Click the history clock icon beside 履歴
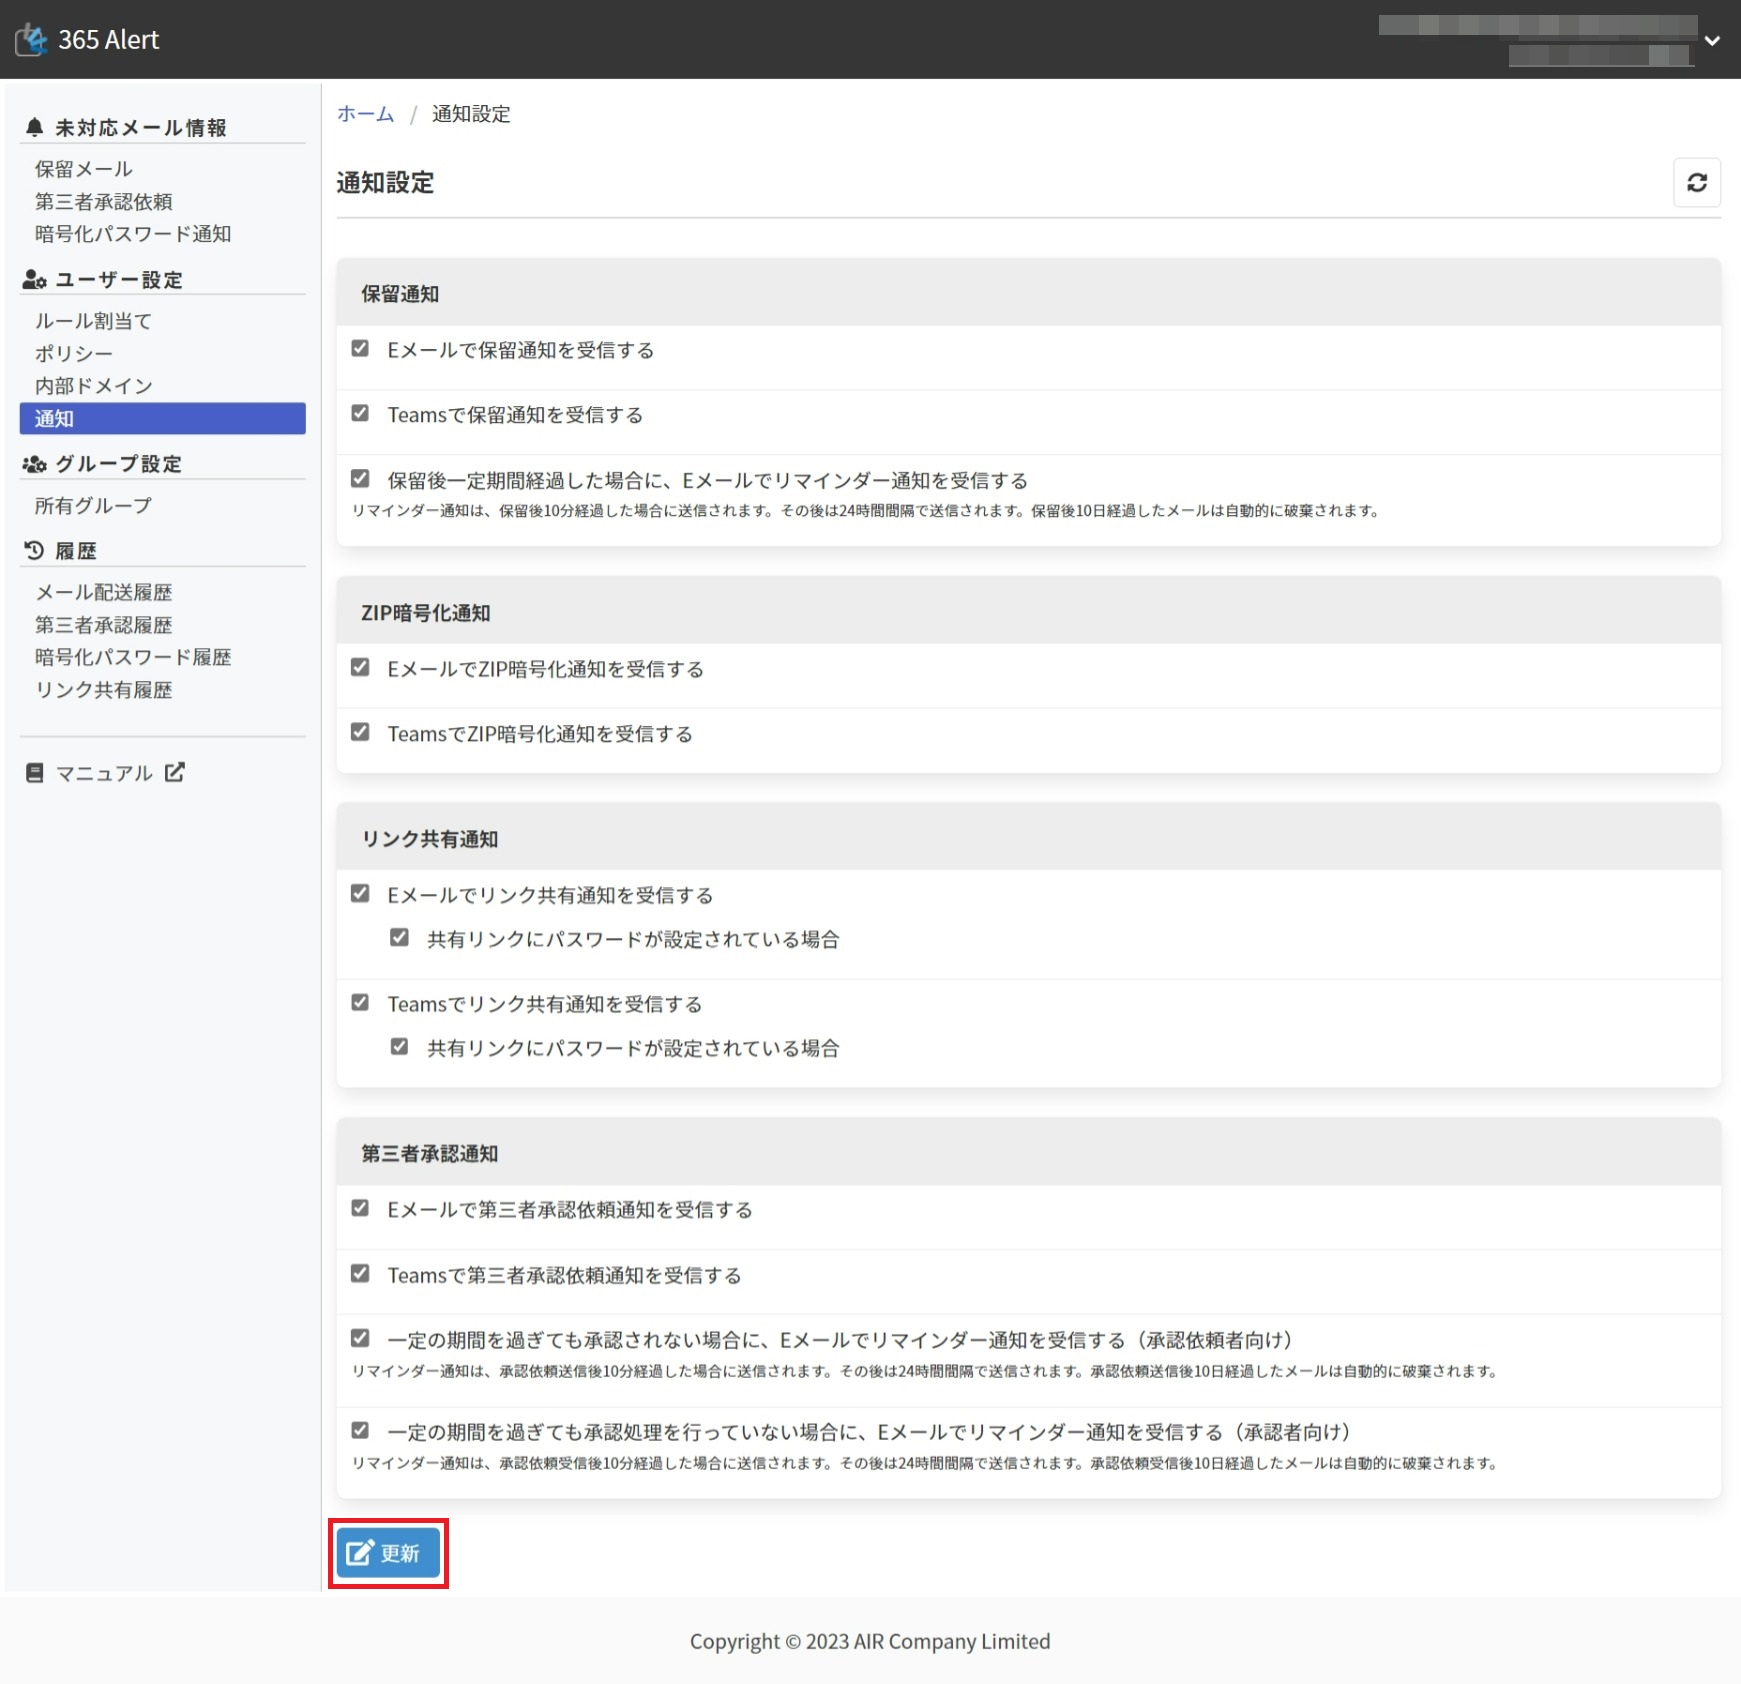The width and height of the screenshot is (1741, 1684). (34, 550)
